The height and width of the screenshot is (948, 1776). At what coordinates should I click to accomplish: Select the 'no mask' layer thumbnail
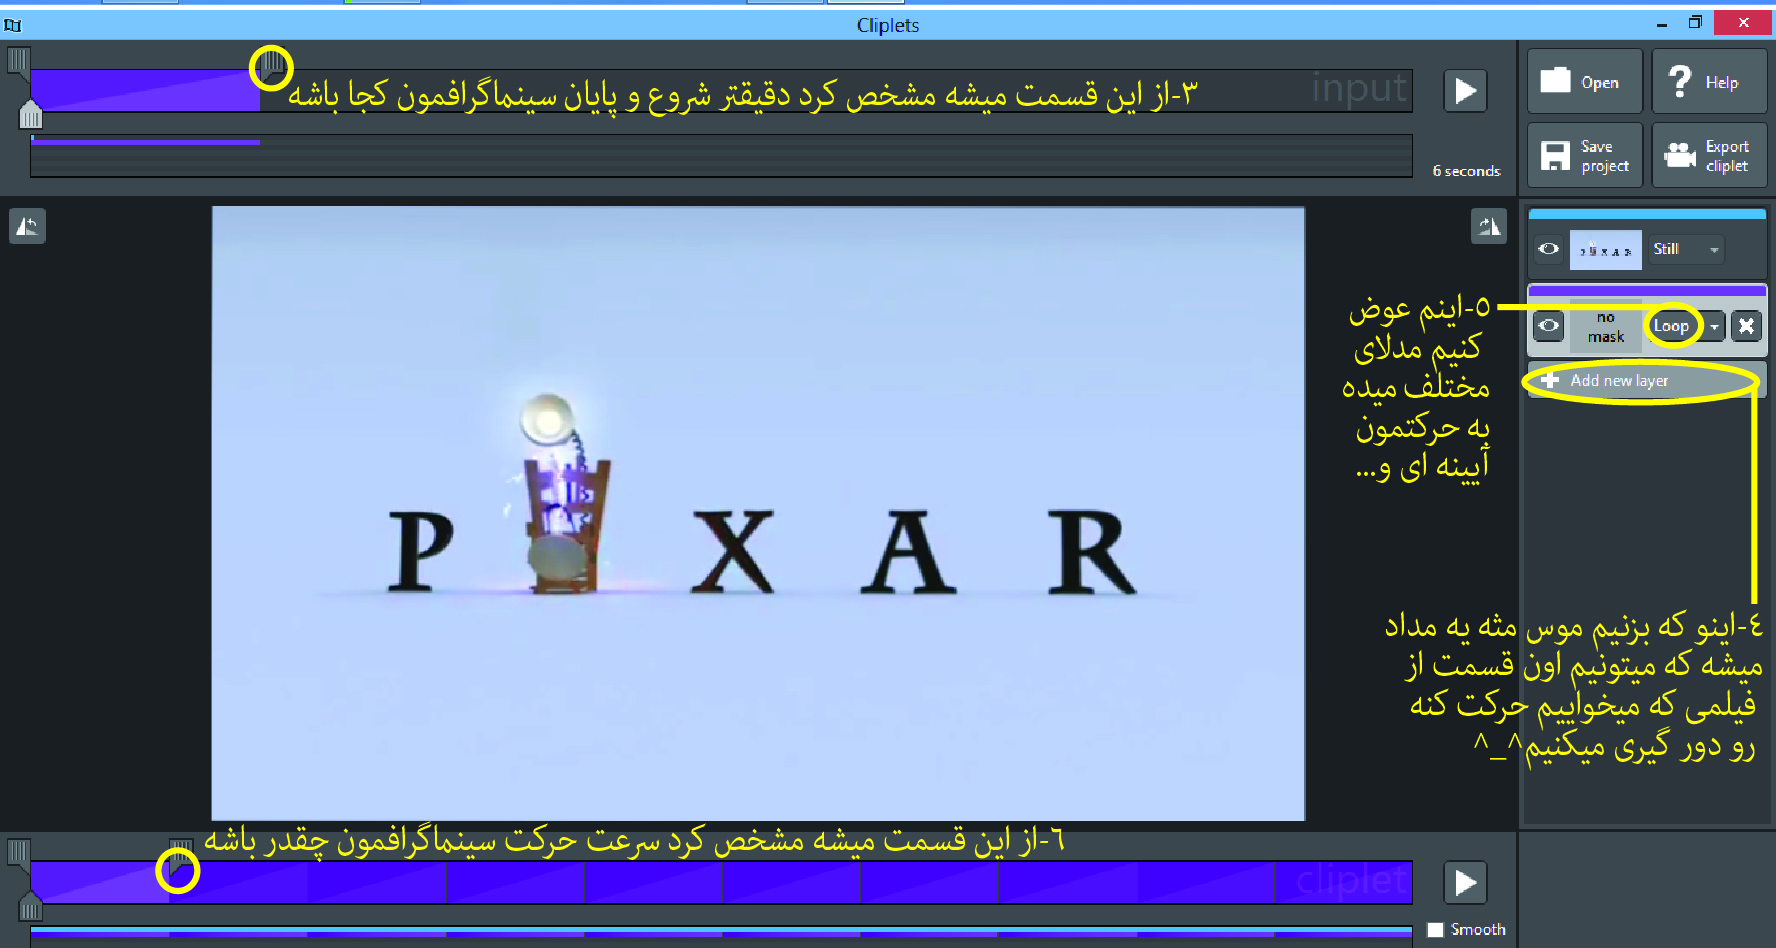click(x=1605, y=326)
